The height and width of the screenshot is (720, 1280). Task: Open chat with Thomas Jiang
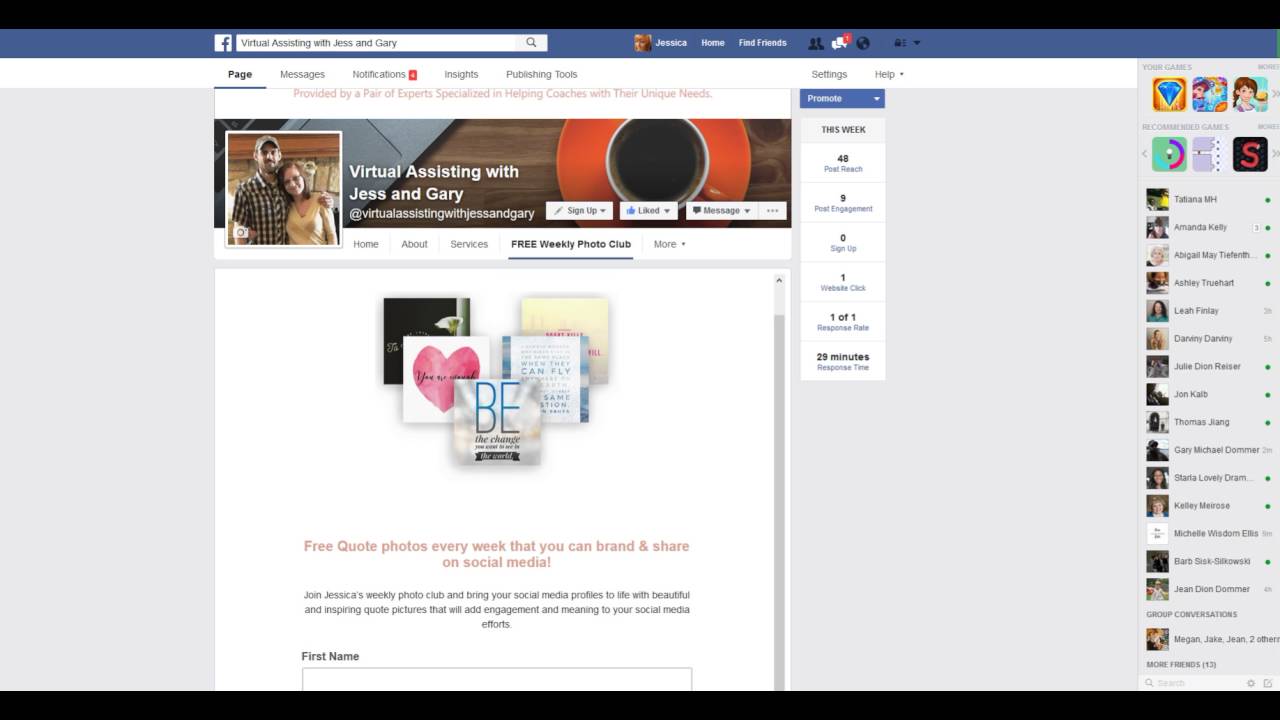coord(1208,422)
